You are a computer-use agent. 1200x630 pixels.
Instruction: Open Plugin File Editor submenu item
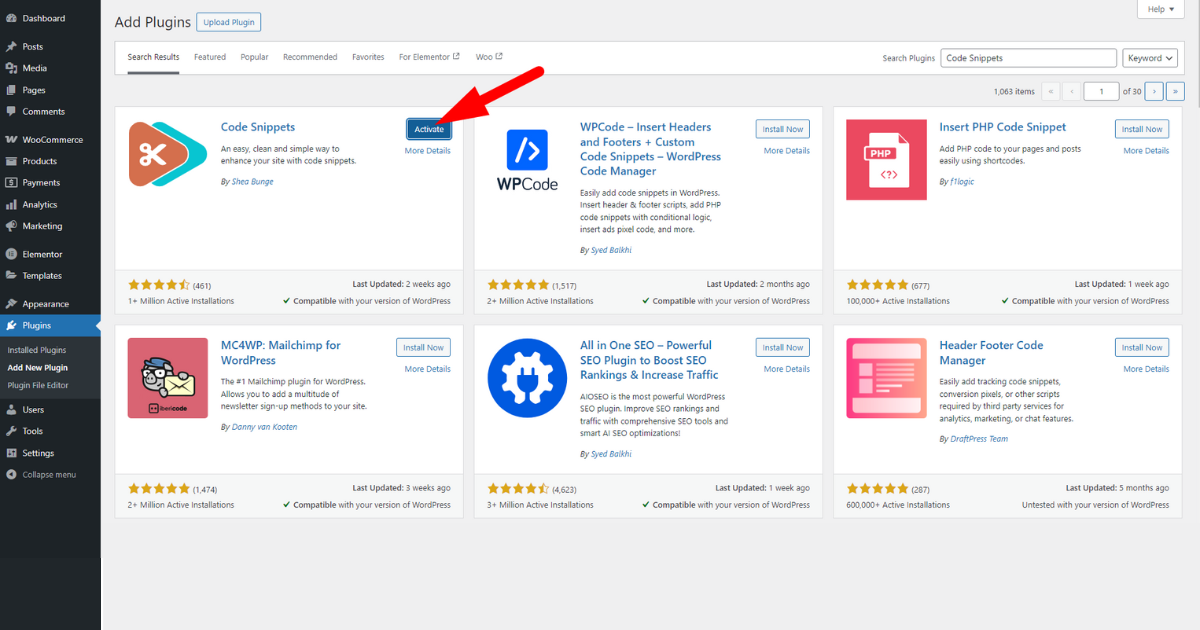pyautogui.click(x=37, y=385)
